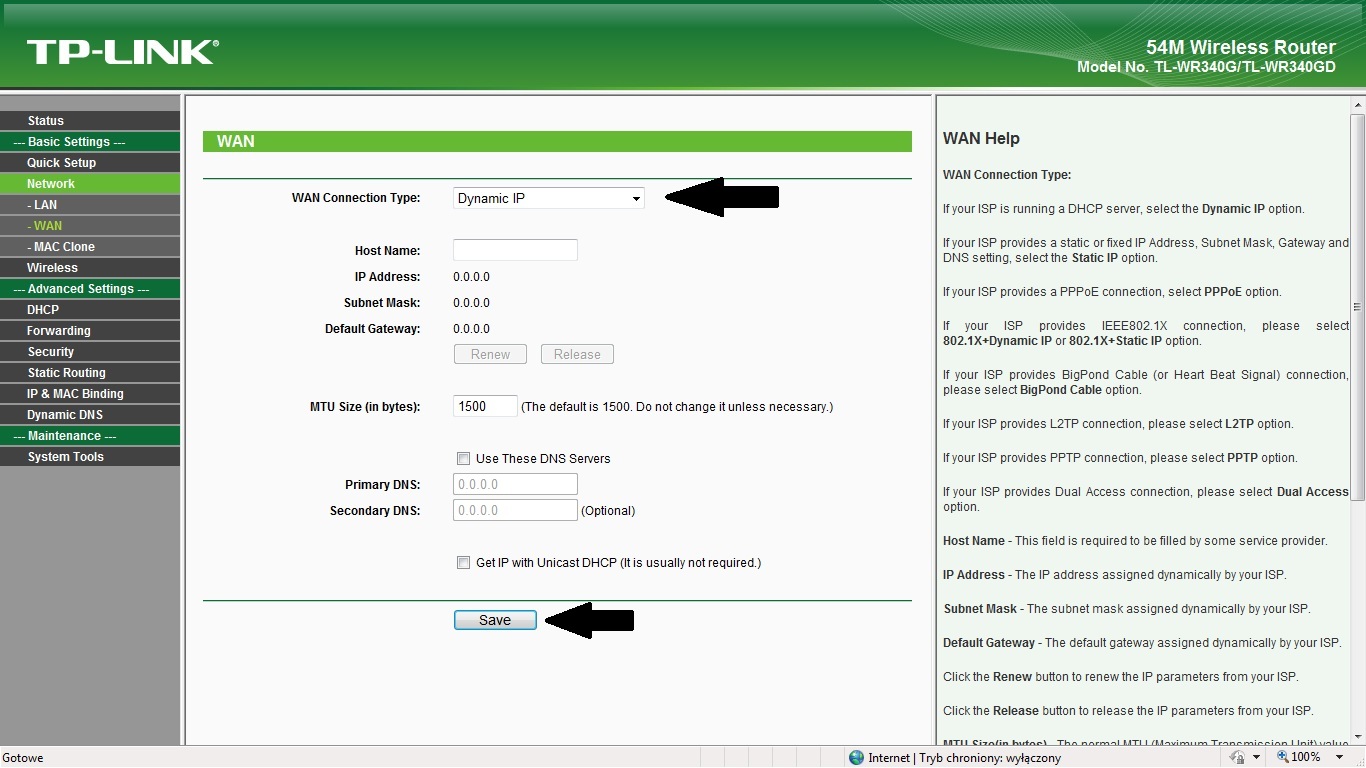
Task: Click the Default Gateway 0.0.0.0 value
Action: pos(471,329)
